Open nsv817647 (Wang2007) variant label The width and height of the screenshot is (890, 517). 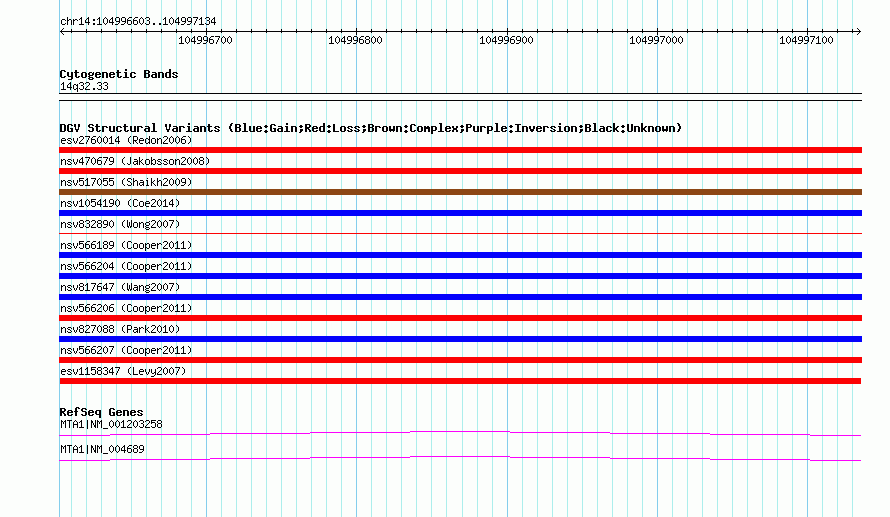click(120, 287)
